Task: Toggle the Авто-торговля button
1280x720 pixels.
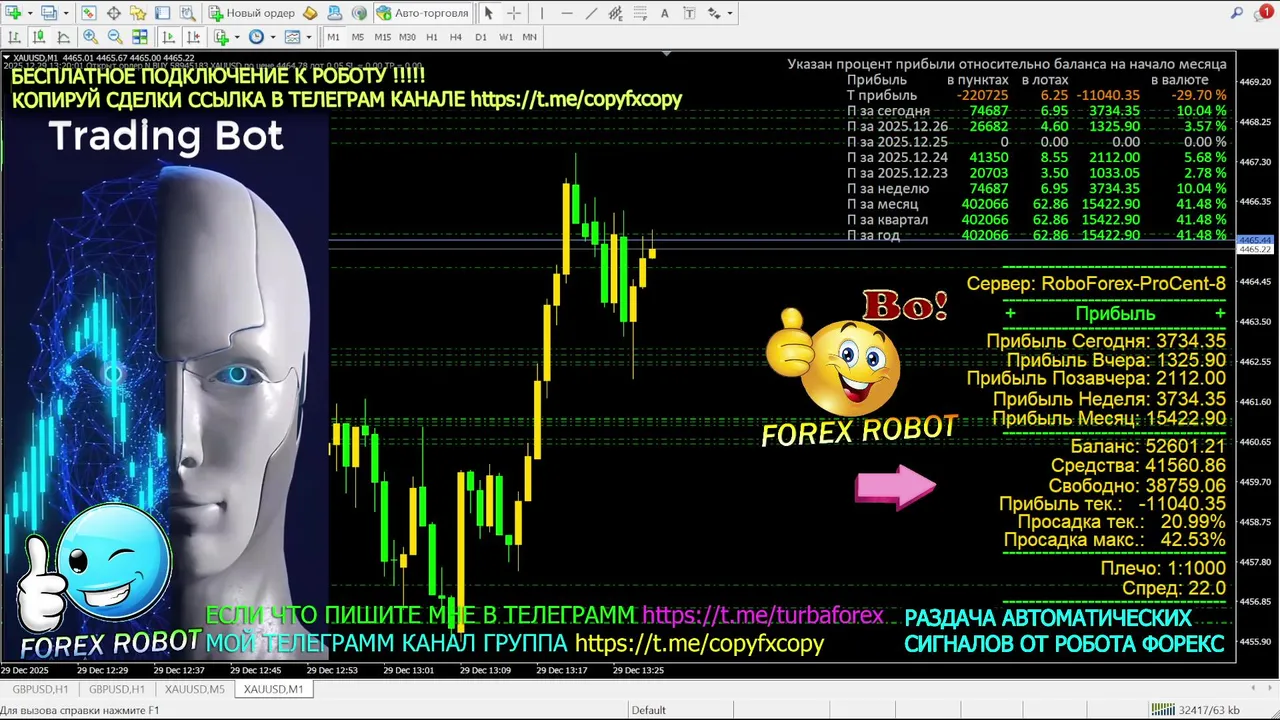Action: 423,13
